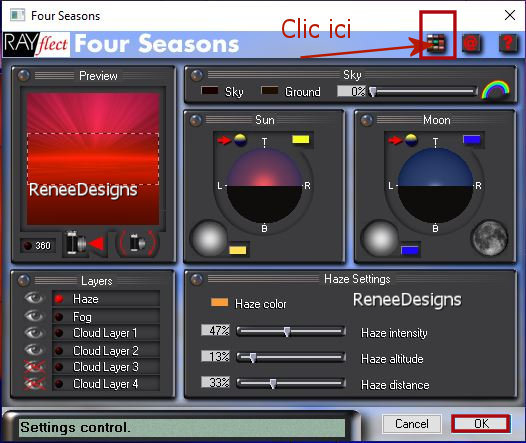526x443 pixels.
Task: Show hidden Cloud Layer 3 via eye
Action: [35, 367]
